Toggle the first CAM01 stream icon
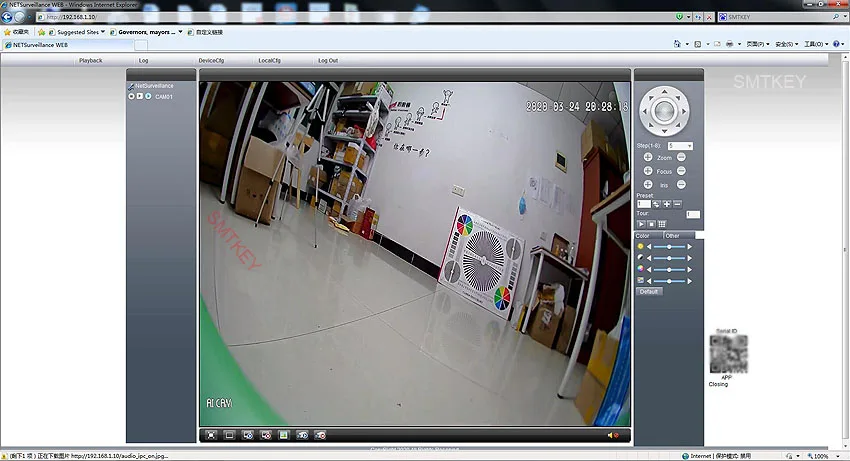The width and height of the screenshot is (850, 461). [x=131, y=96]
